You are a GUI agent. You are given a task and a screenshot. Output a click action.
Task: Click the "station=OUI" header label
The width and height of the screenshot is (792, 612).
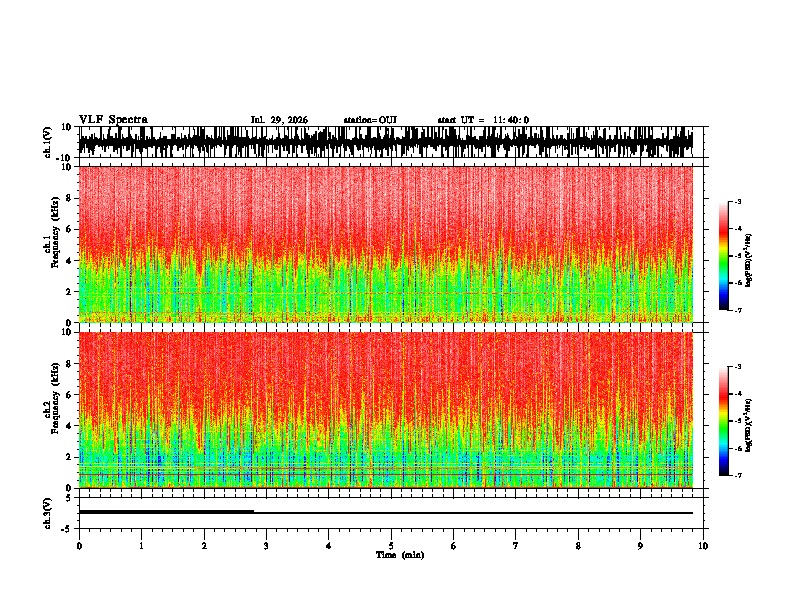pyautogui.click(x=370, y=120)
